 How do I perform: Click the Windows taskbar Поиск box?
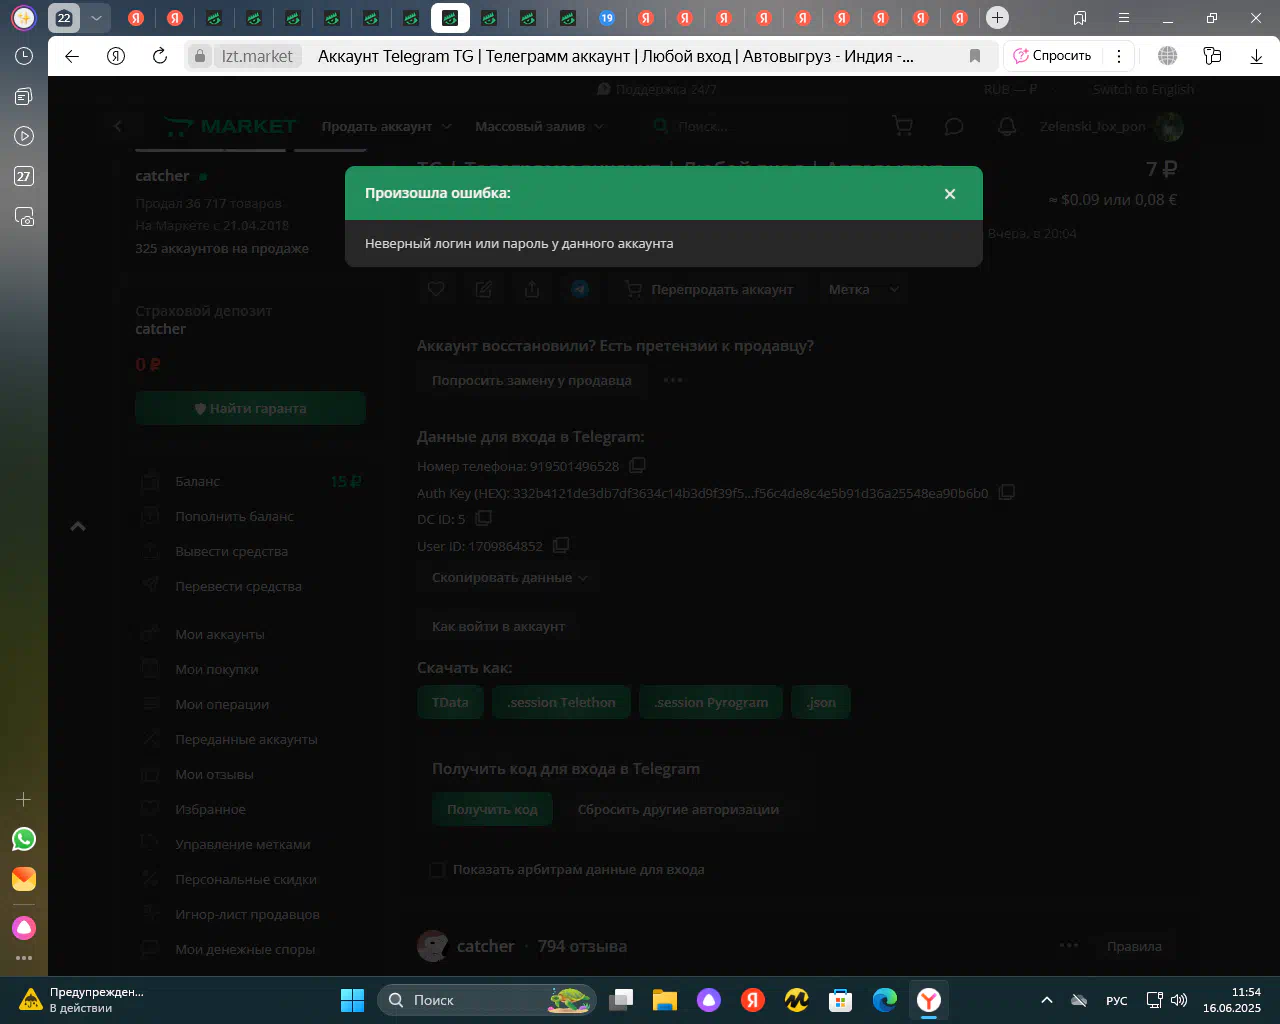(x=486, y=1000)
